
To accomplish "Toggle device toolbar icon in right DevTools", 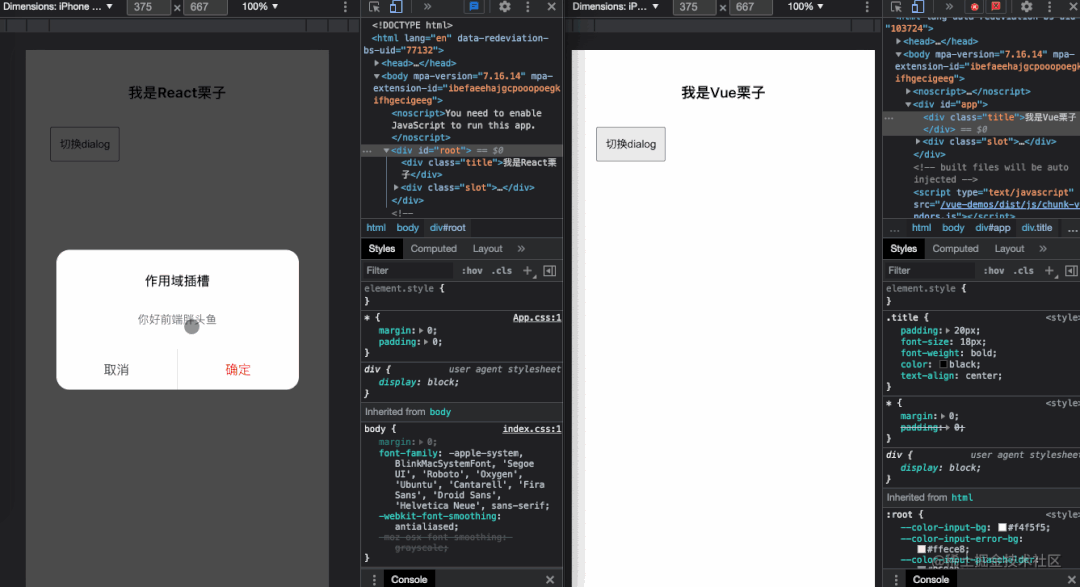I will point(918,7).
